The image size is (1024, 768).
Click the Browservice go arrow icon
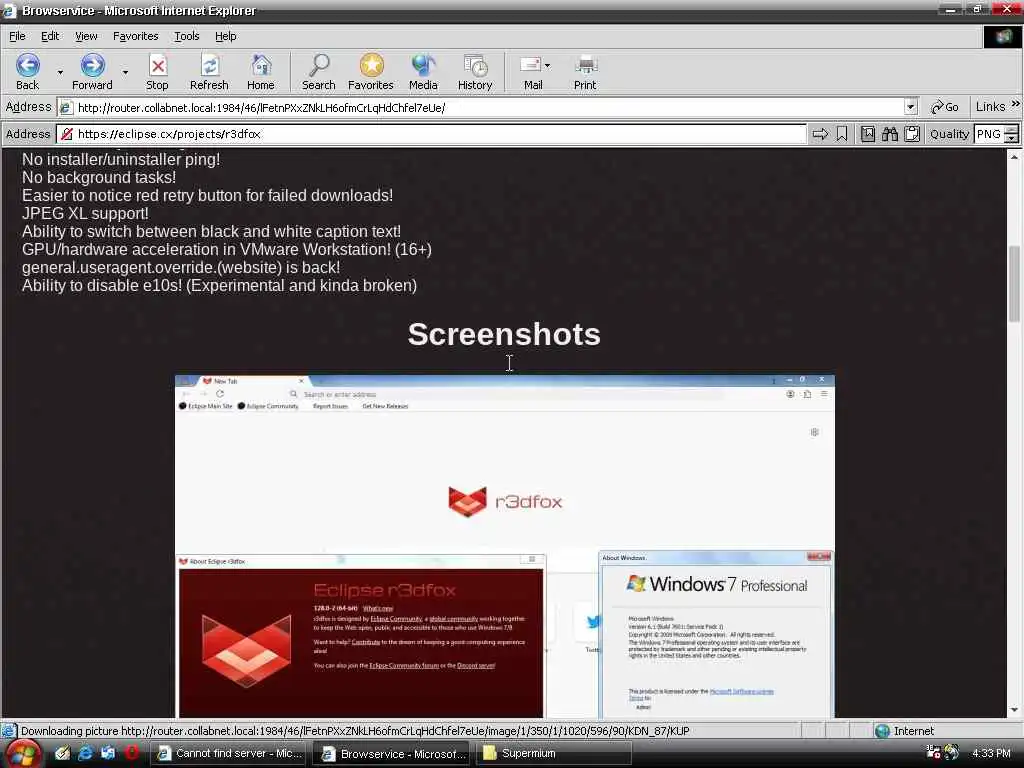click(x=820, y=134)
